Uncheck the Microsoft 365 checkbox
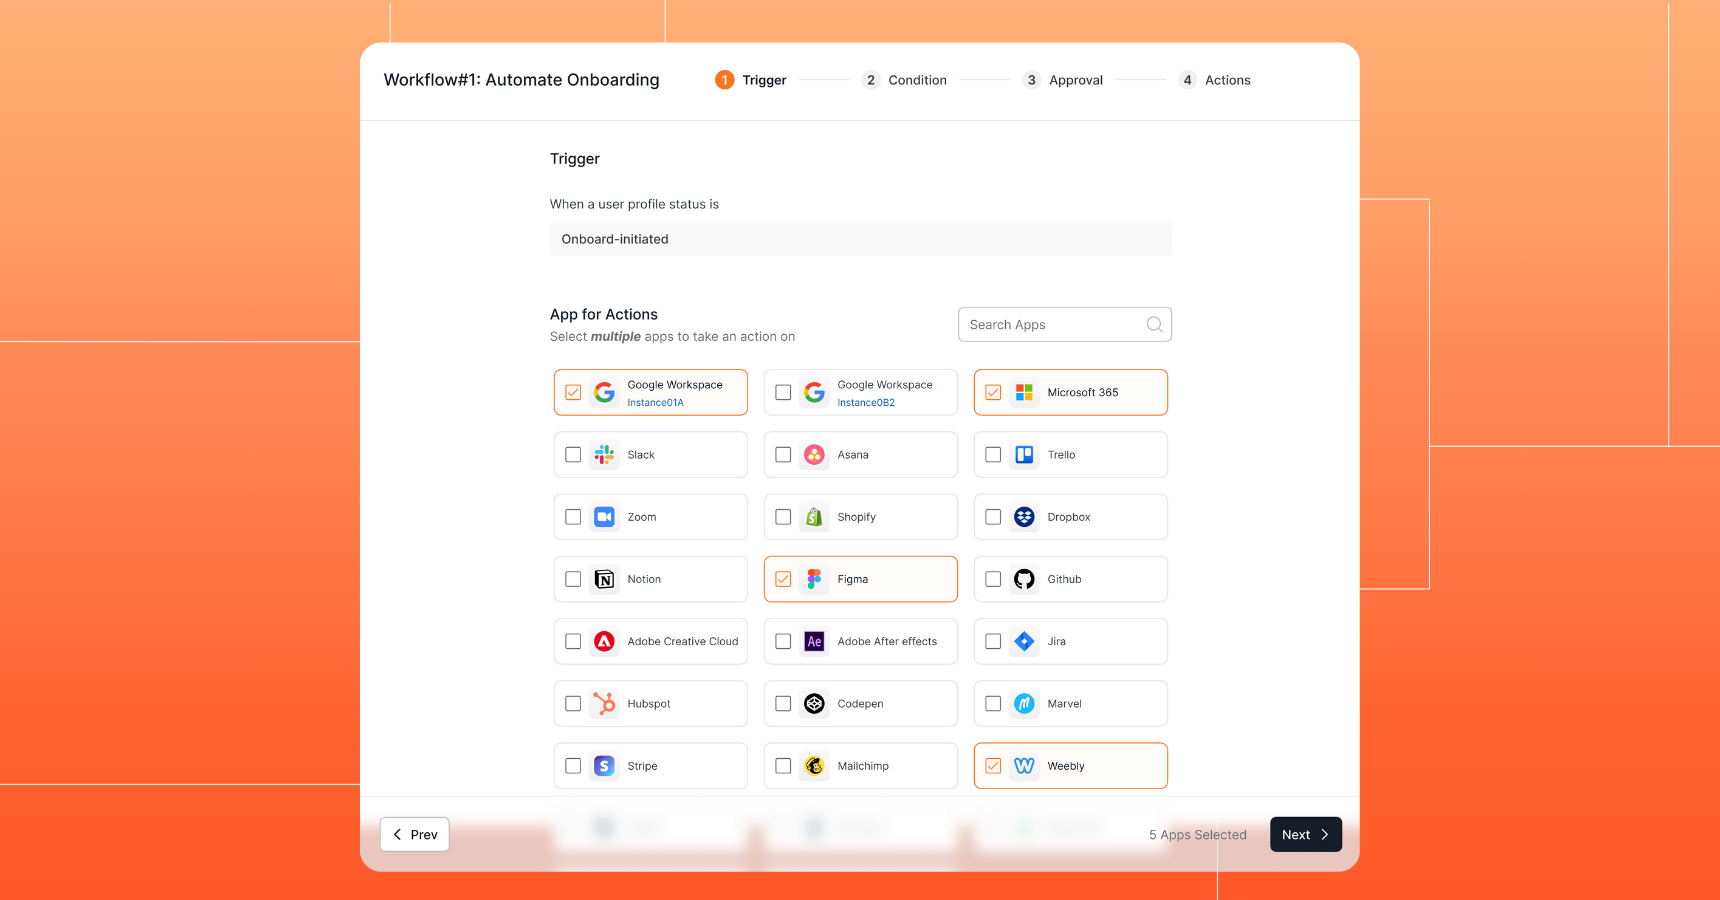The height and width of the screenshot is (900, 1720). coord(993,392)
